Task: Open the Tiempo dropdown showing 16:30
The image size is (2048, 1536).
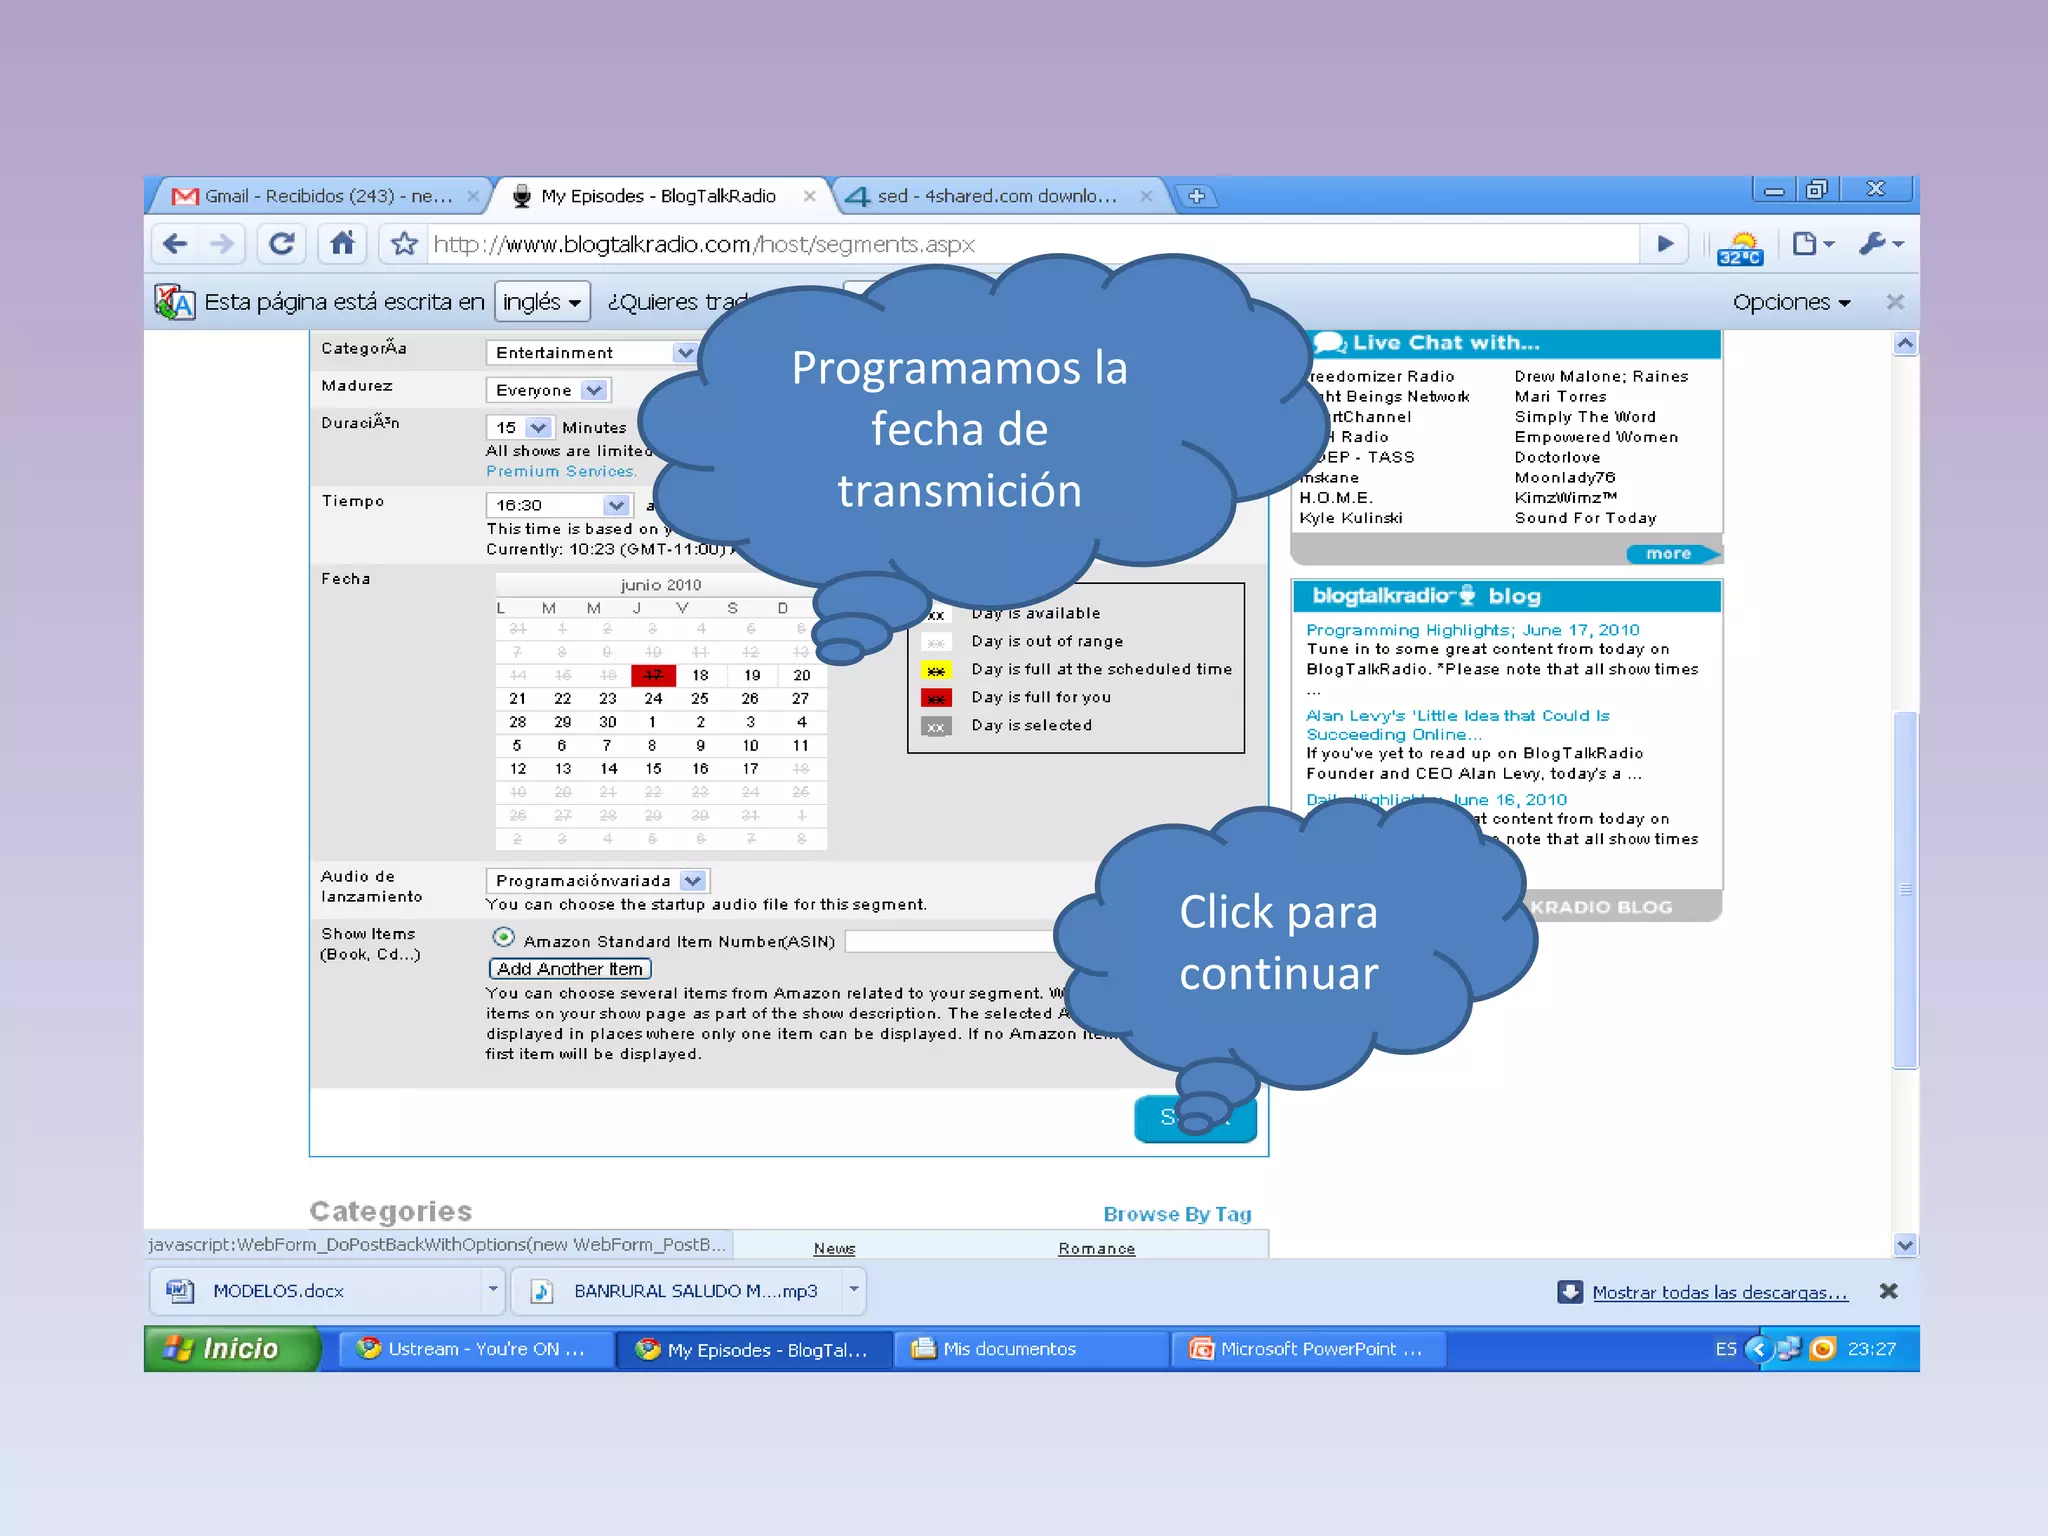Action: click(x=559, y=505)
